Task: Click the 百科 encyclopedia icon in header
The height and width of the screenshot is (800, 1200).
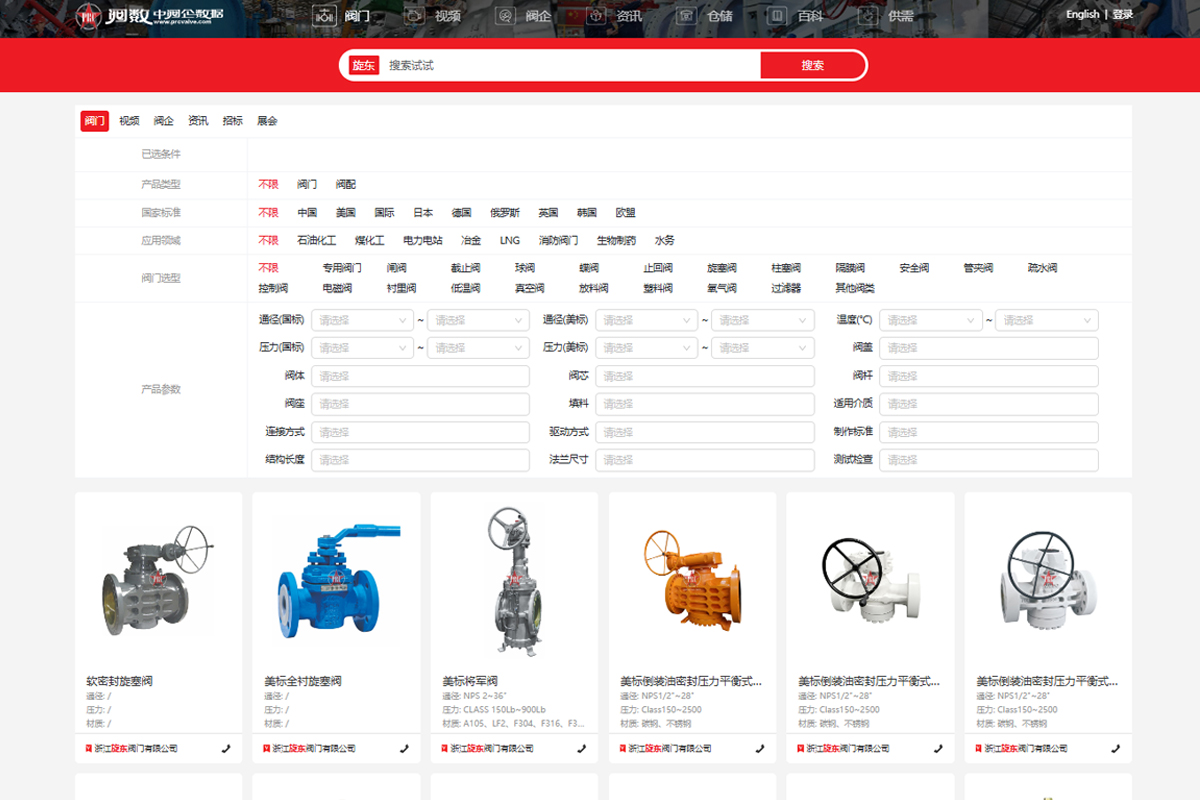Action: click(777, 16)
